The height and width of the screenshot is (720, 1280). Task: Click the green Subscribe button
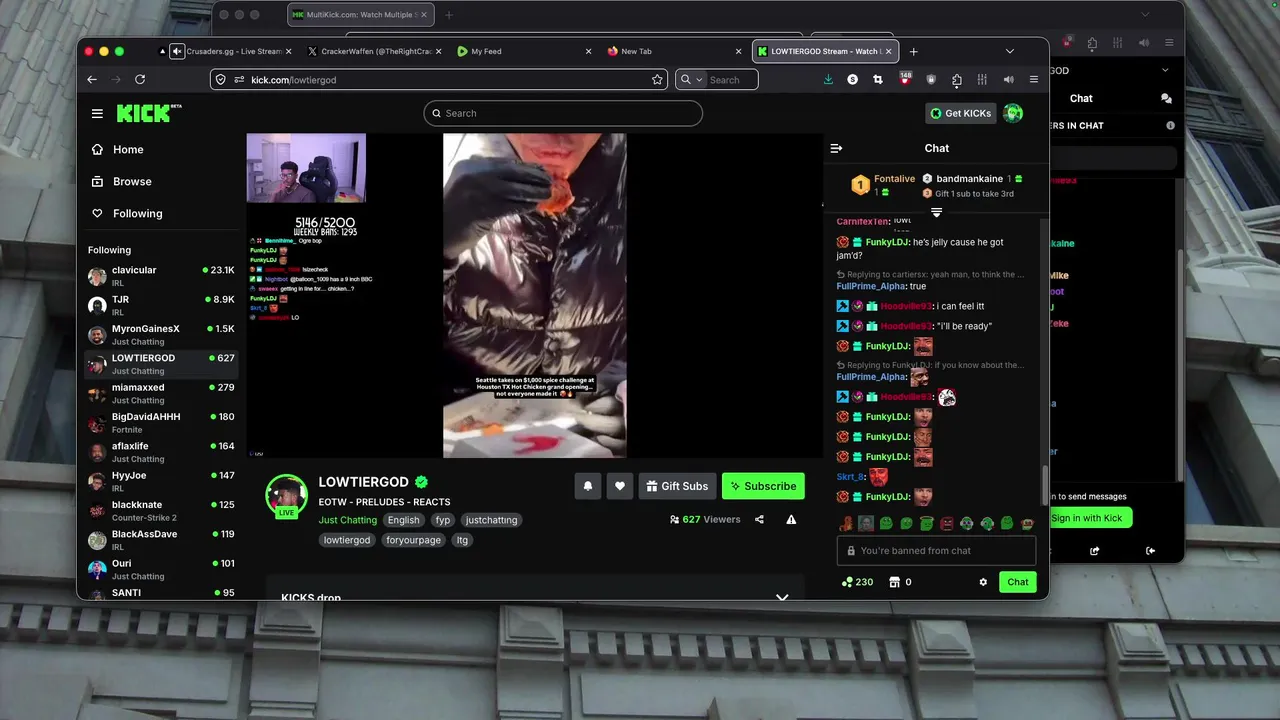pyautogui.click(x=763, y=486)
